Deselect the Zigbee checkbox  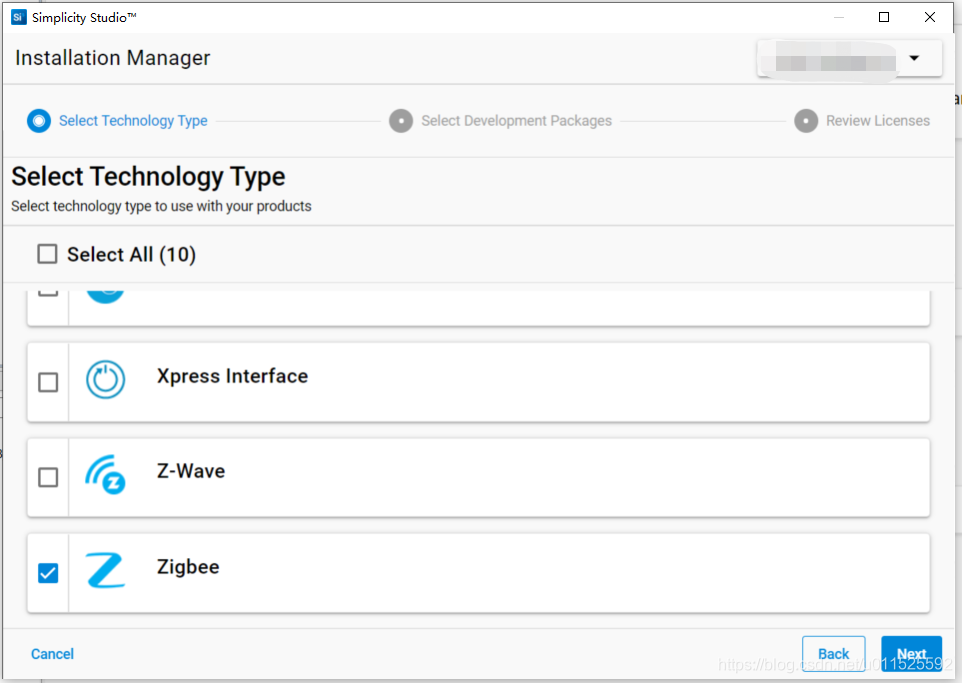click(47, 573)
